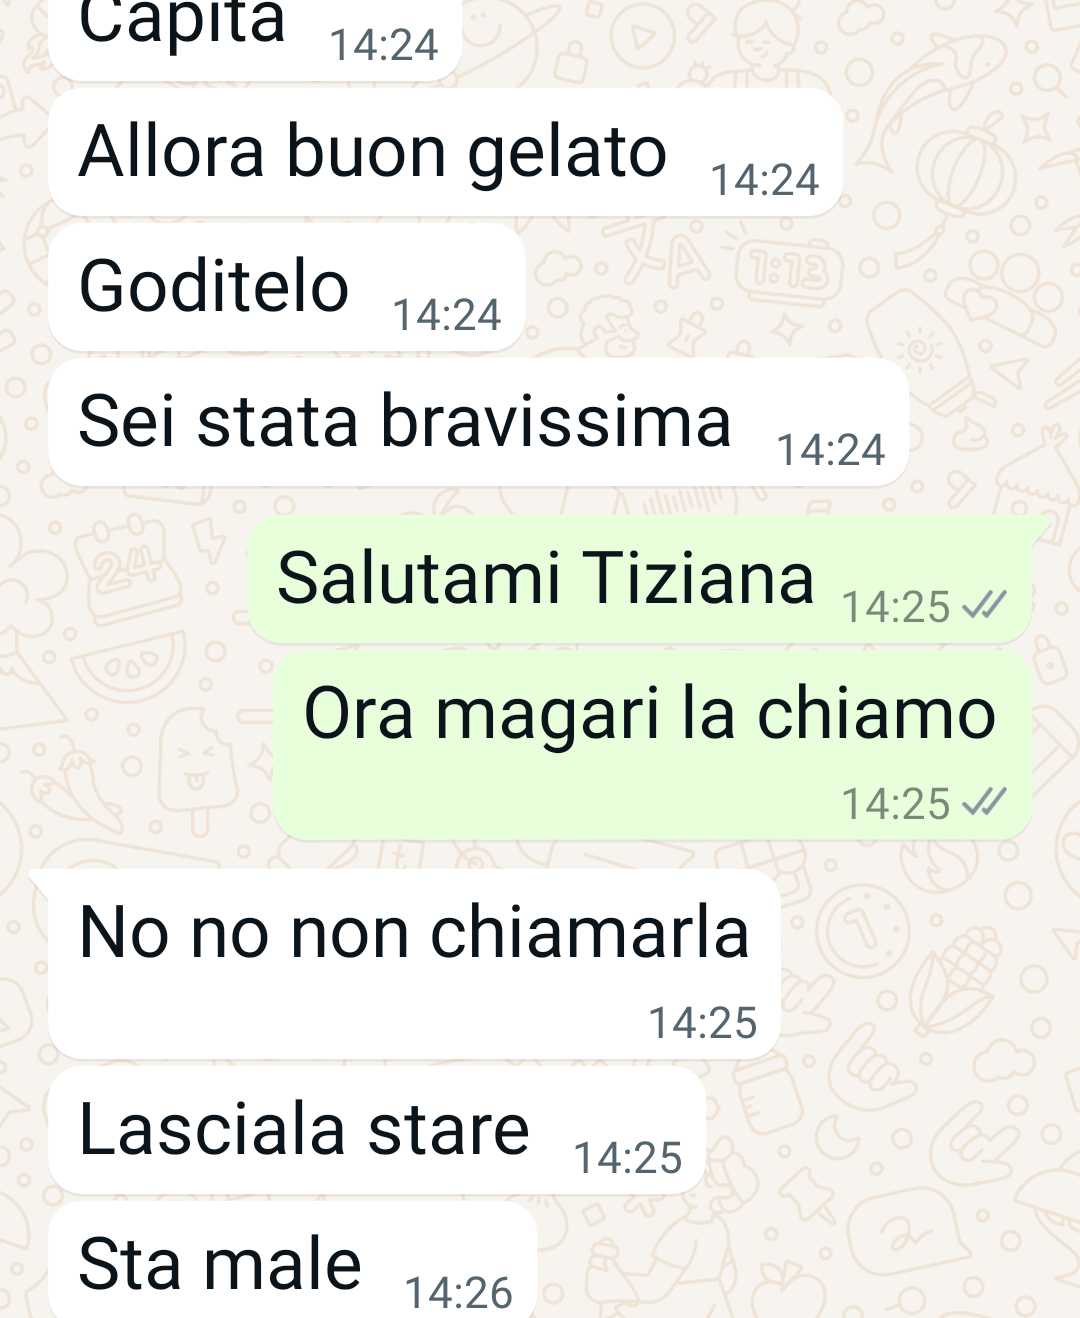The height and width of the screenshot is (1318, 1080).
Task: Select the 'No no non chiamarla' message
Action: pyautogui.click(x=414, y=964)
